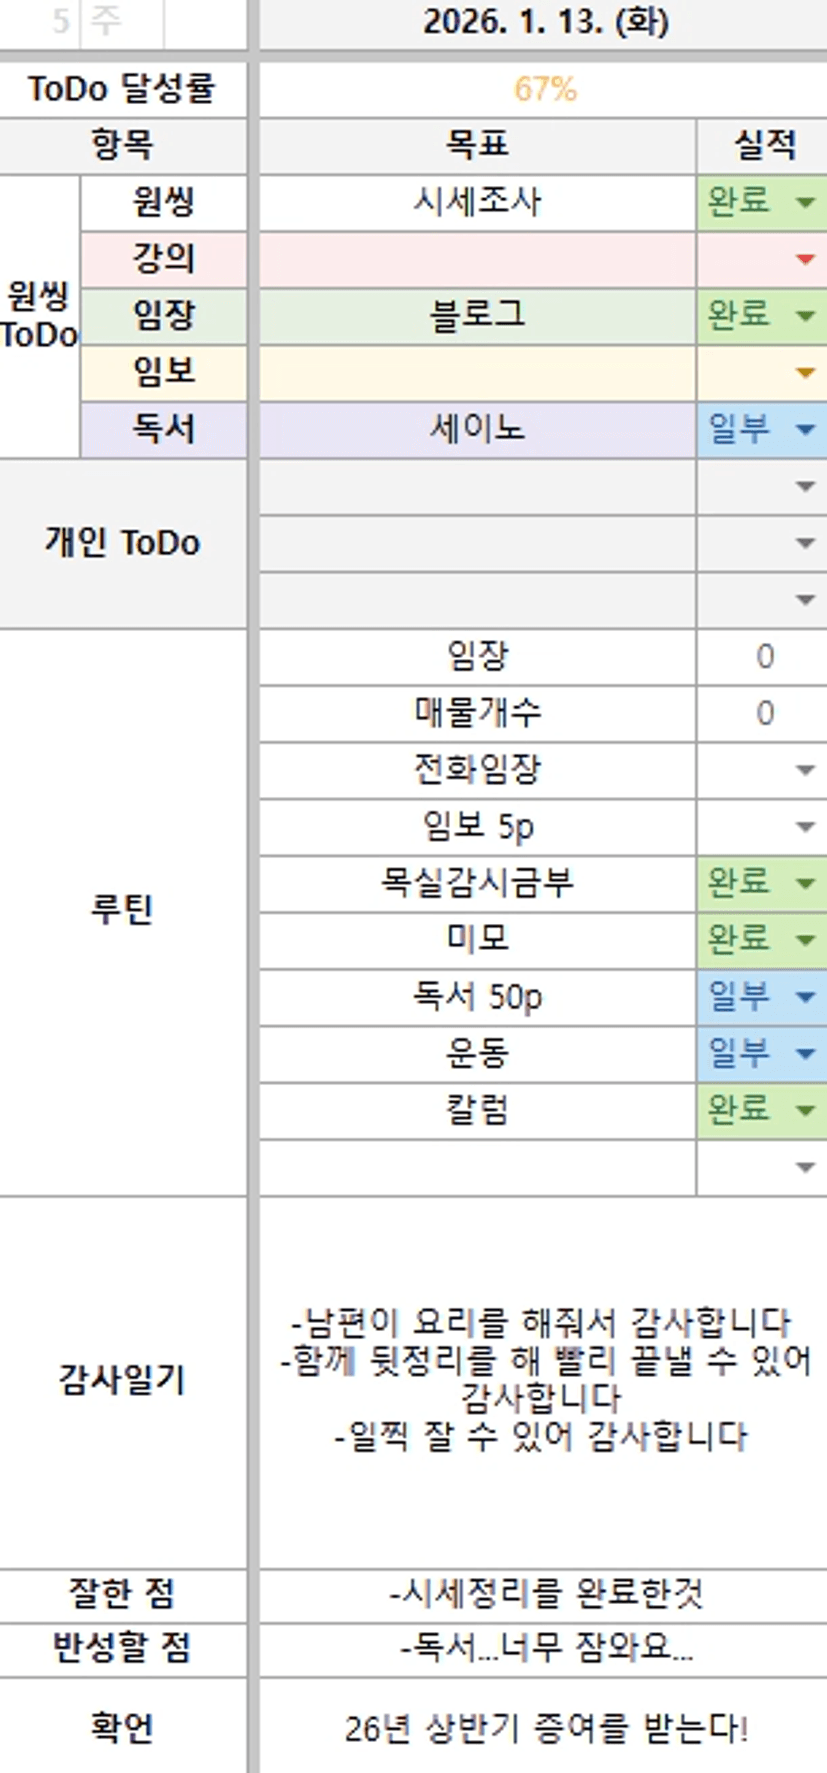Open the 블로그 row 완료 dropdown
This screenshot has height=1773, width=827.
tap(805, 316)
